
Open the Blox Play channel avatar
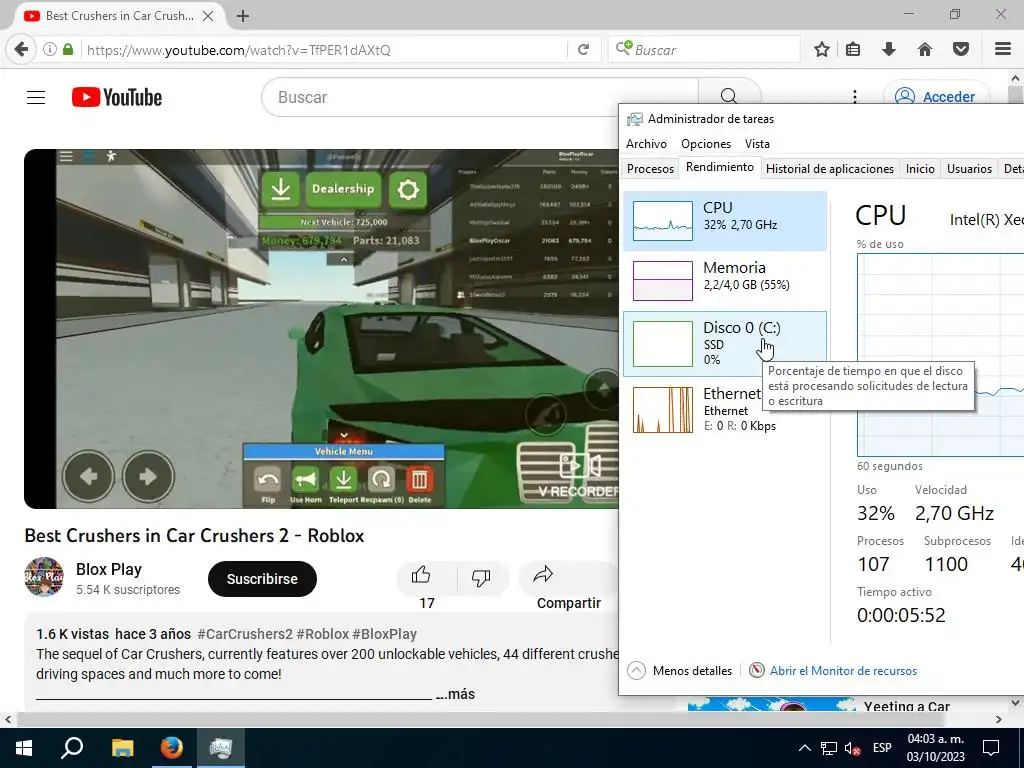[x=44, y=577]
